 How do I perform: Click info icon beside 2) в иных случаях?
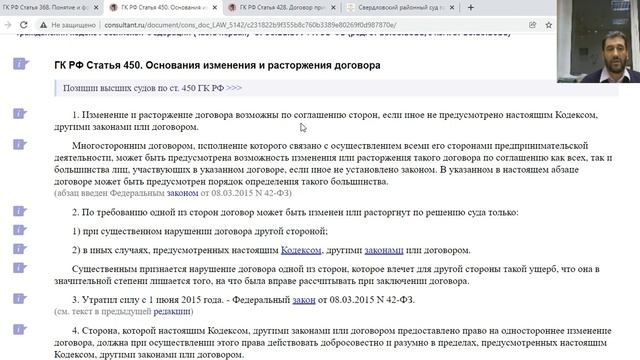tap(20, 249)
